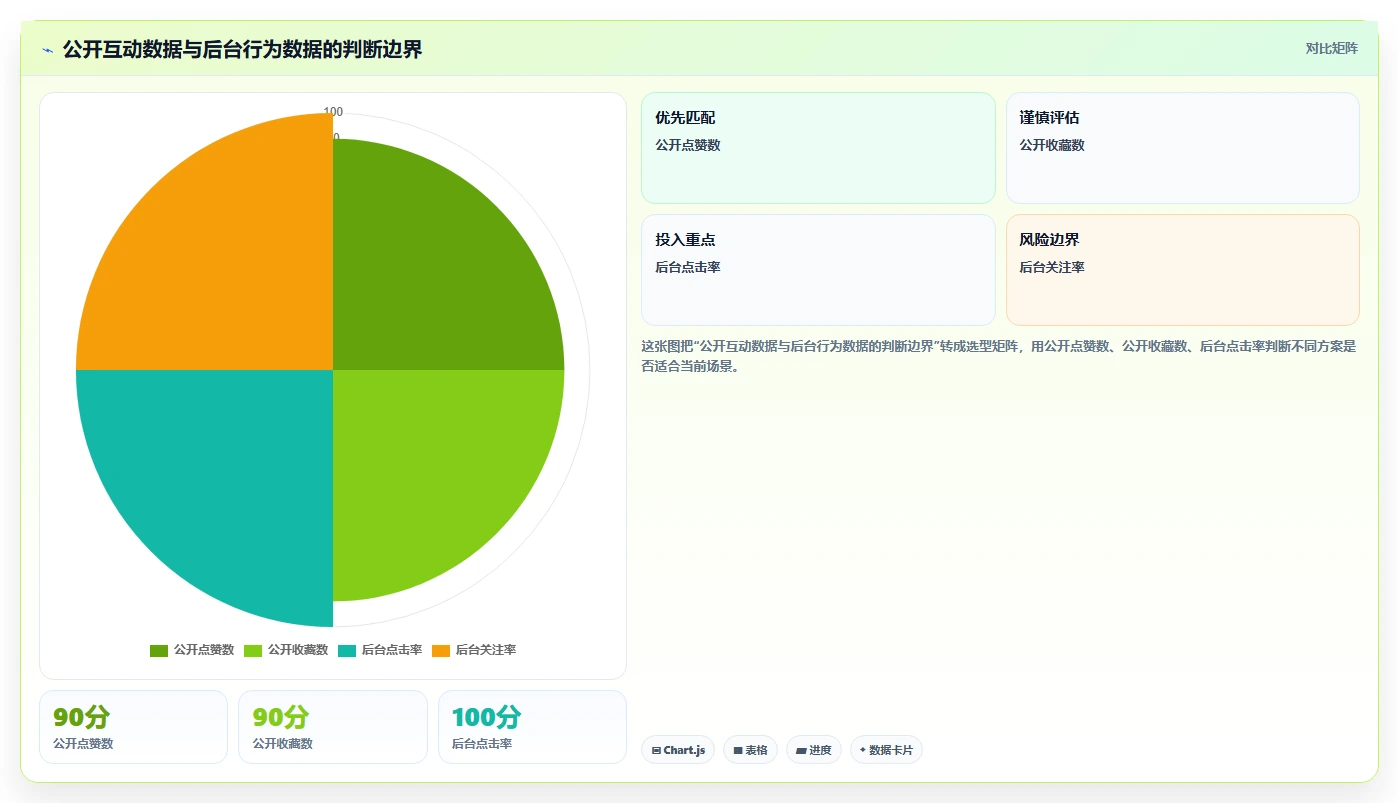The height and width of the screenshot is (803, 1399).
Task: Toggle 后台点击率 legend swatch
Action: (347, 650)
